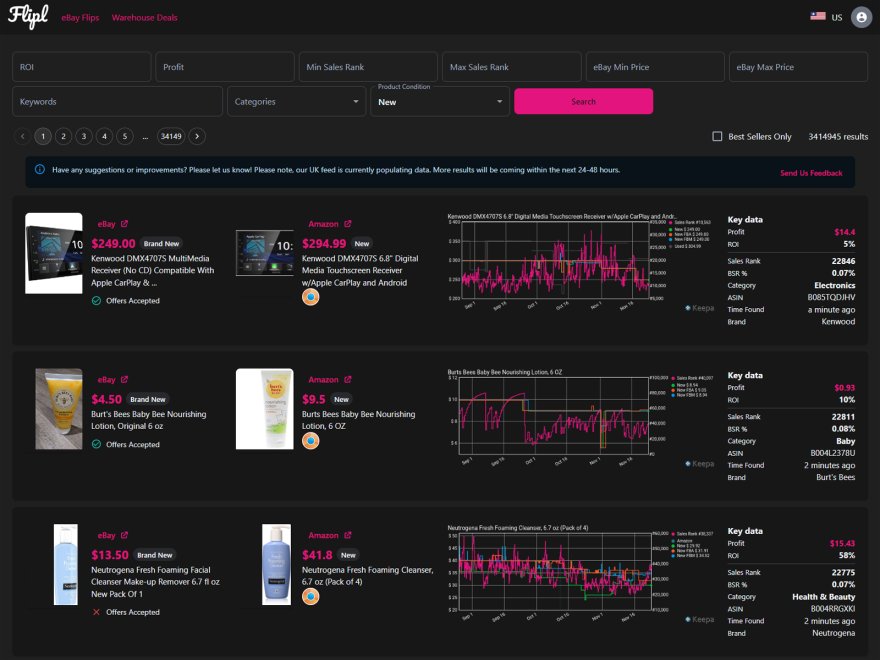Open Neutrogena eBay cleanser thumbnail
The width and height of the screenshot is (880, 660).
66,565
